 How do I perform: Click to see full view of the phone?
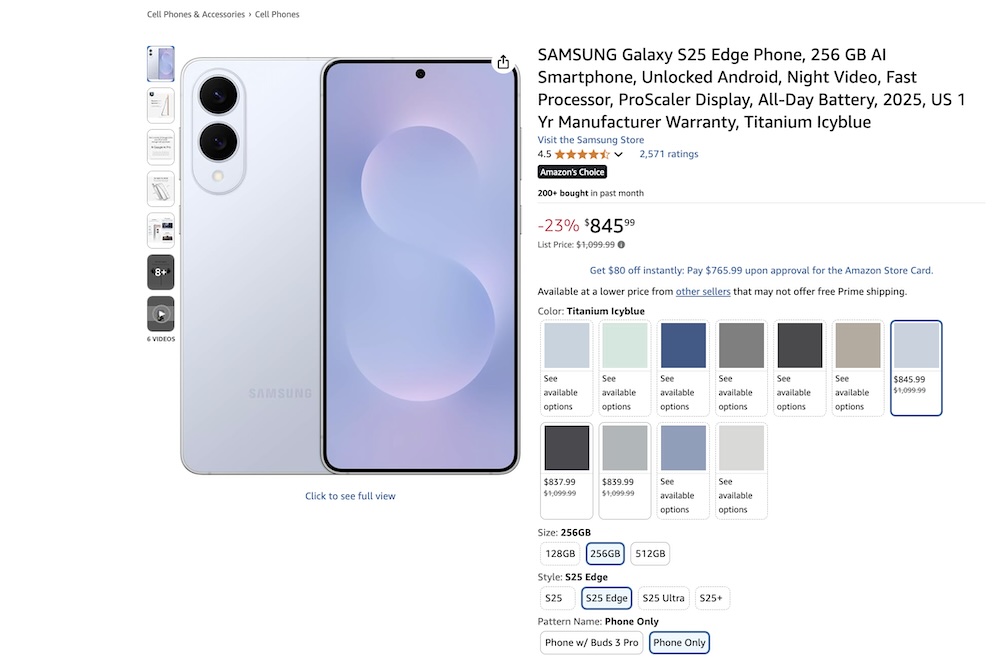350,495
